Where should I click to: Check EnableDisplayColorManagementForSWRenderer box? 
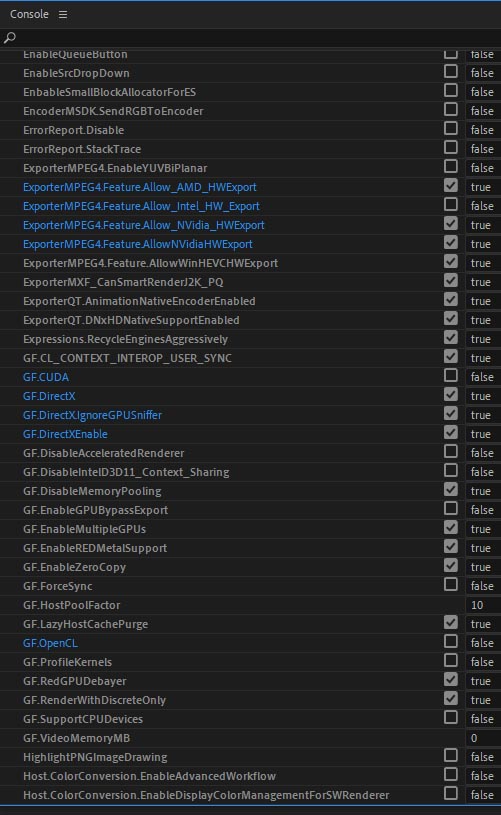(451, 794)
